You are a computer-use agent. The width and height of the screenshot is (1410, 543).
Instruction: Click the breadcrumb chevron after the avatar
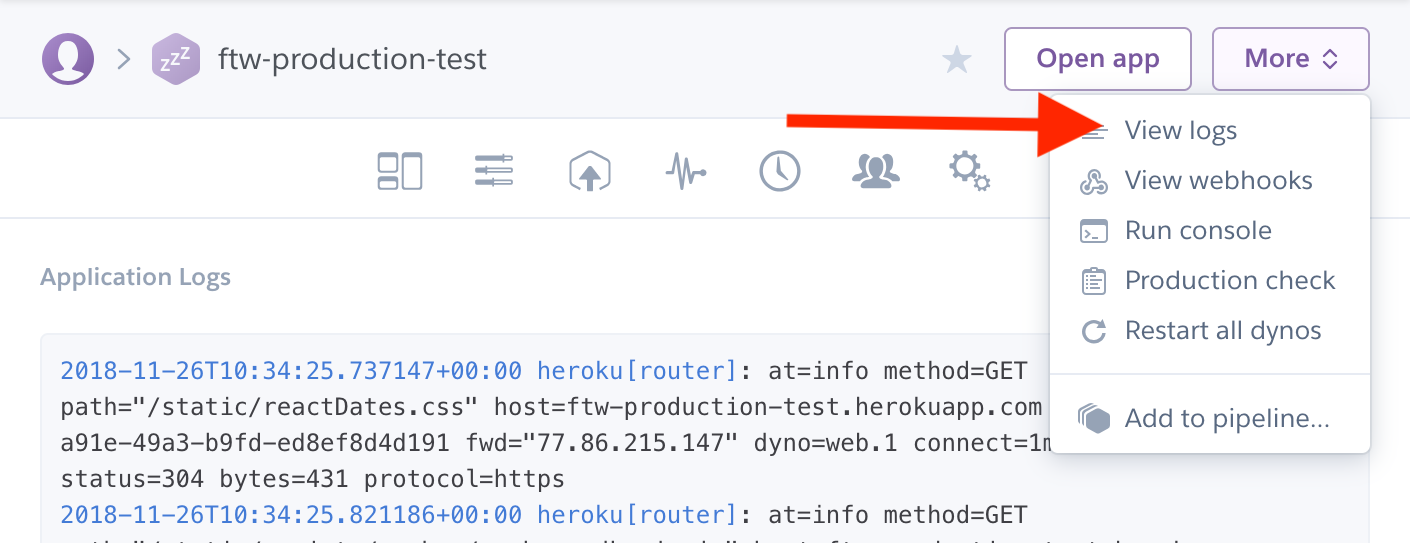(x=124, y=59)
